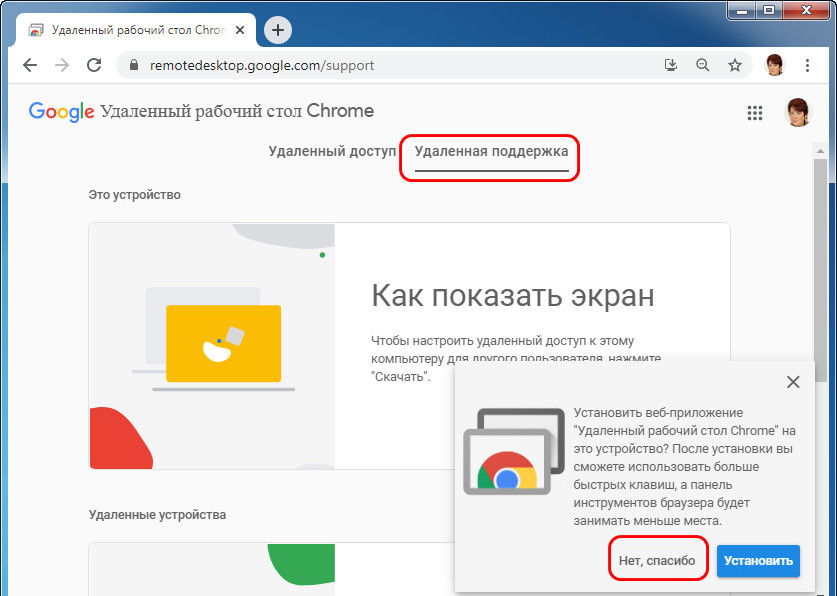The width and height of the screenshot is (837, 596).
Task: Open the Google account avatar on page
Action: [x=798, y=112]
